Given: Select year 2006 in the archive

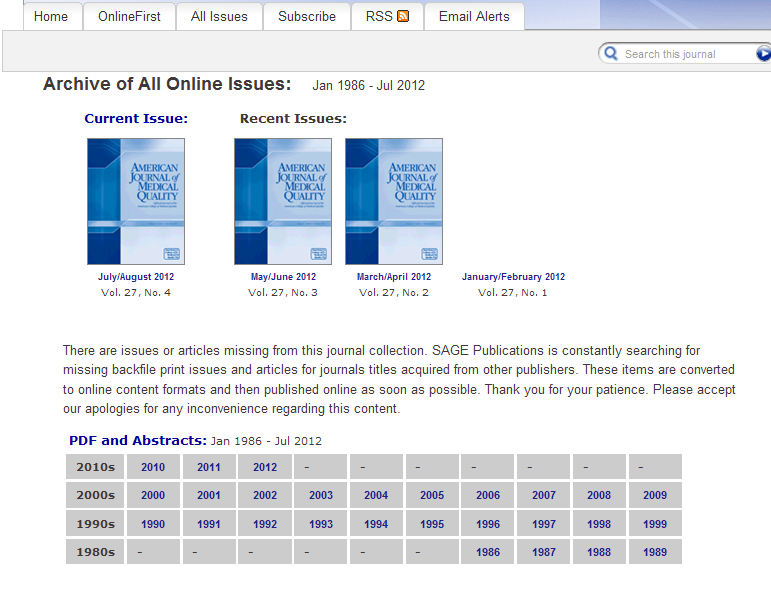Looking at the screenshot, I should [488, 495].
